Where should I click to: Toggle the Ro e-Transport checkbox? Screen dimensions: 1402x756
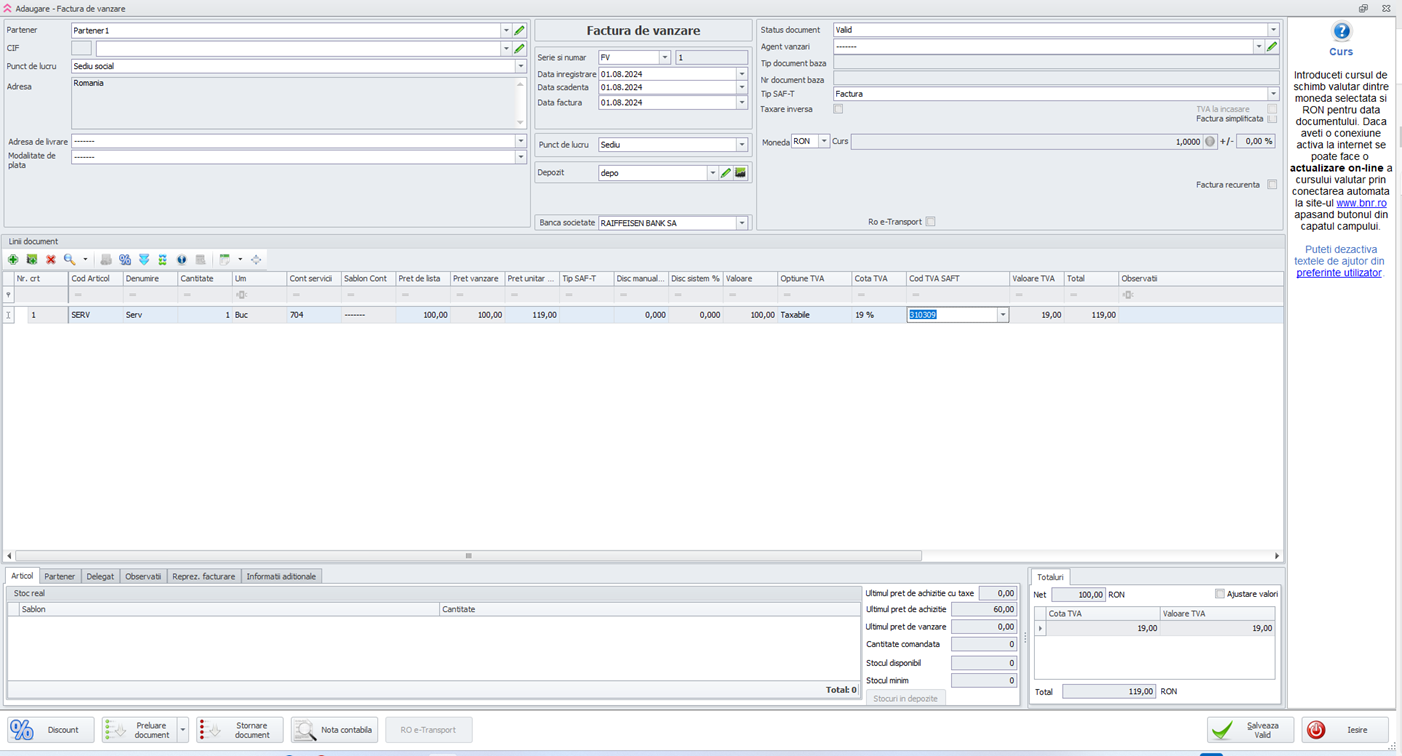(x=930, y=222)
